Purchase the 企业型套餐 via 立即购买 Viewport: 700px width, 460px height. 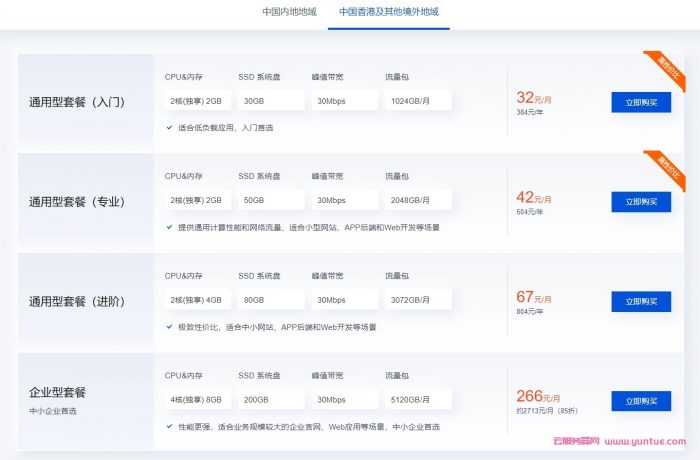640,401
